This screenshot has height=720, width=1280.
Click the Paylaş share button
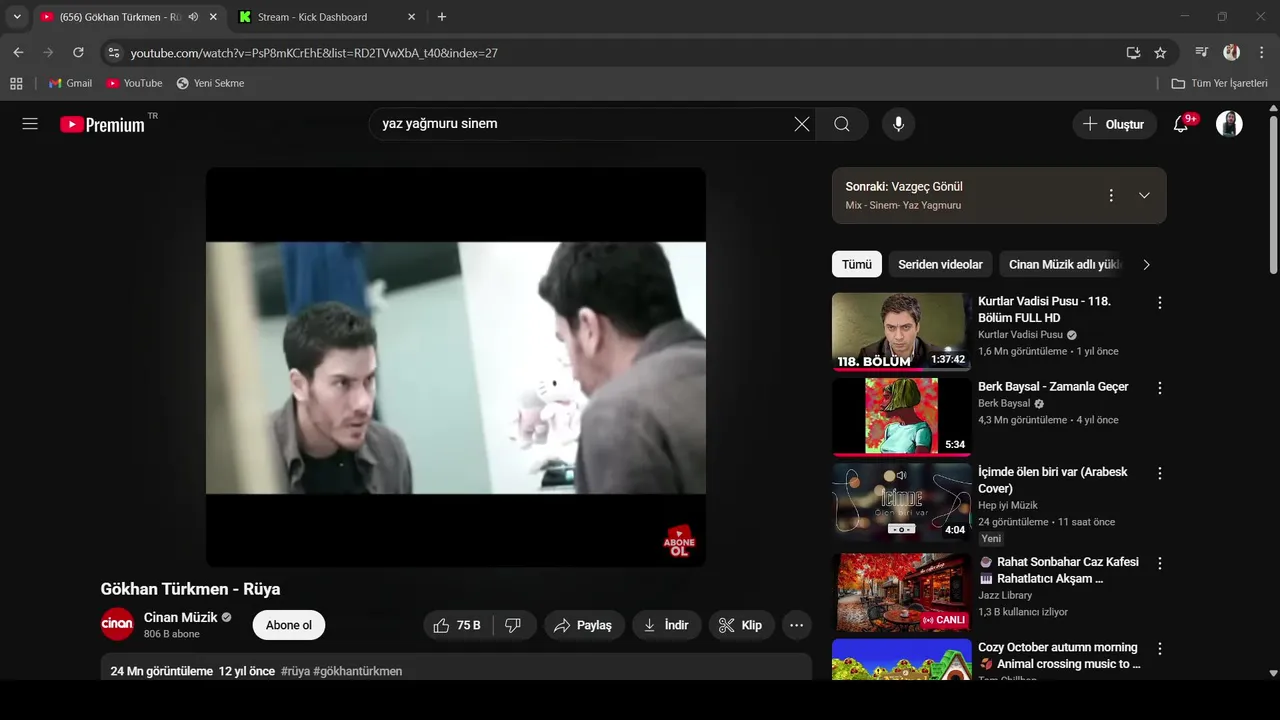[585, 625]
